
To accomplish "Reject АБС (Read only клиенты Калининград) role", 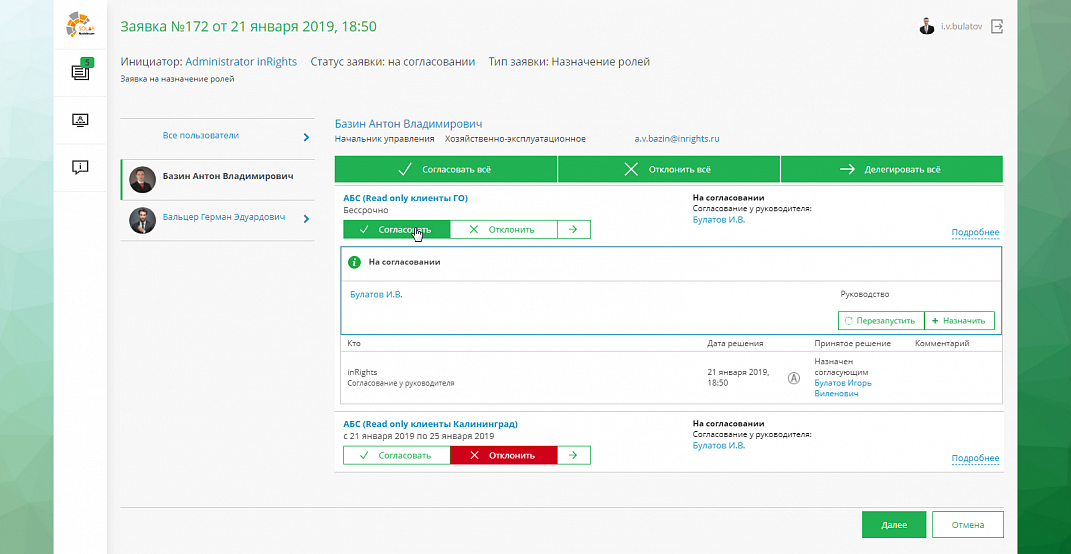I will coord(503,455).
